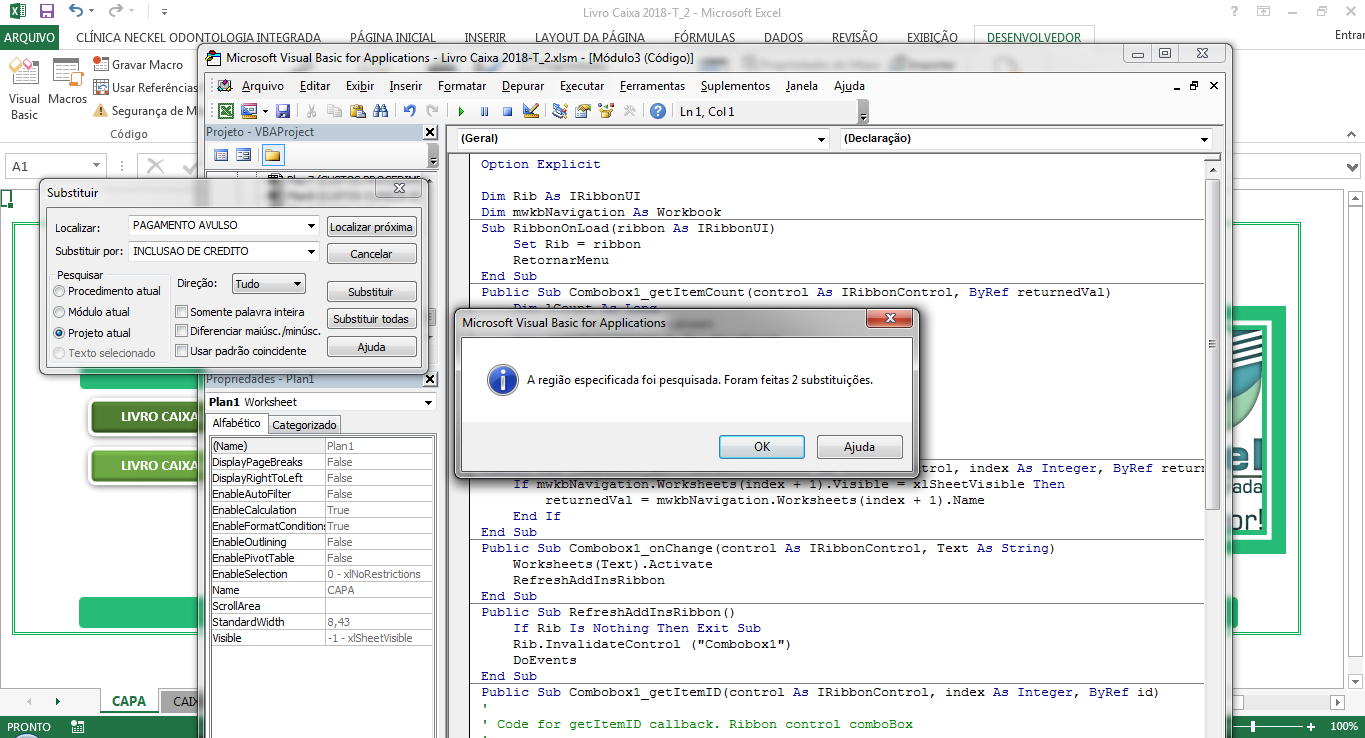Open the Direção dropdown showing Tudo

(297, 284)
